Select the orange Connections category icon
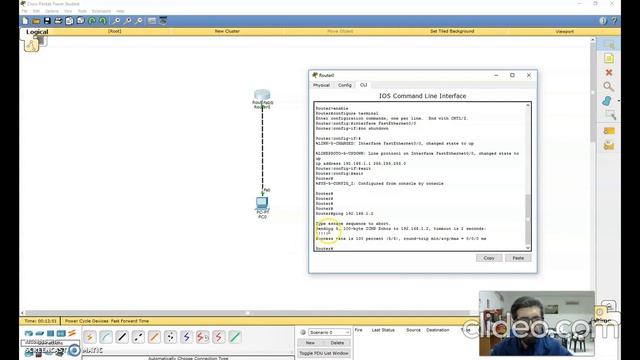 [72, 333]
